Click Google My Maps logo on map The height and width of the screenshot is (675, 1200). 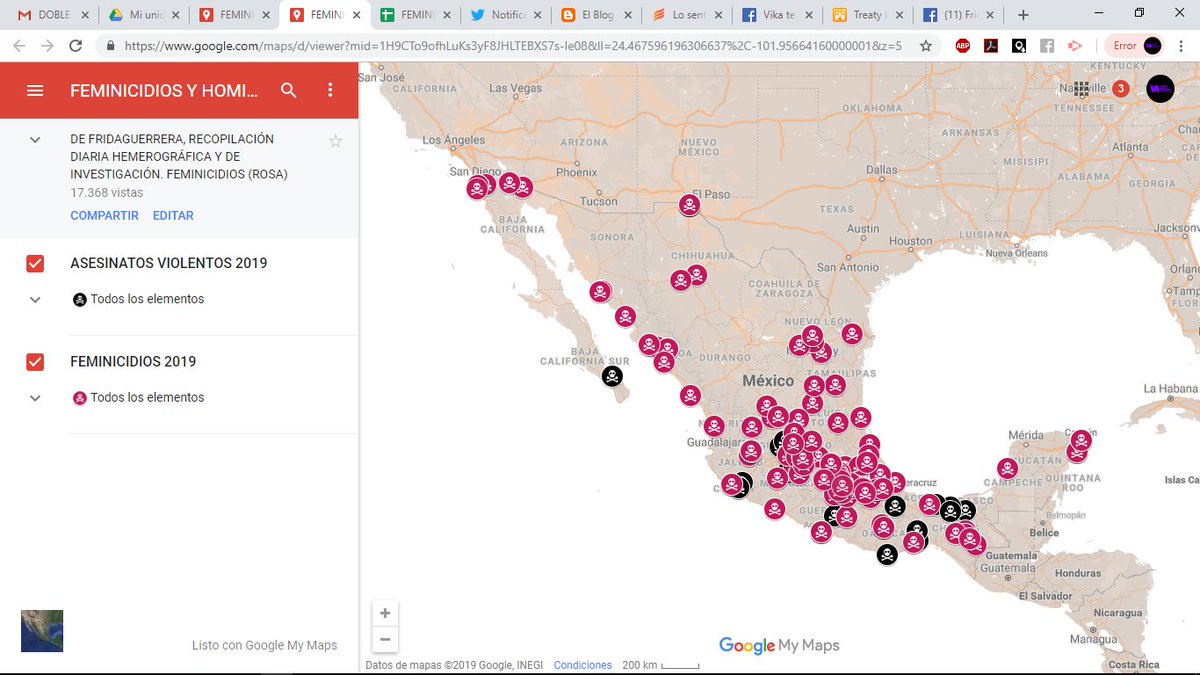(779, 646)
